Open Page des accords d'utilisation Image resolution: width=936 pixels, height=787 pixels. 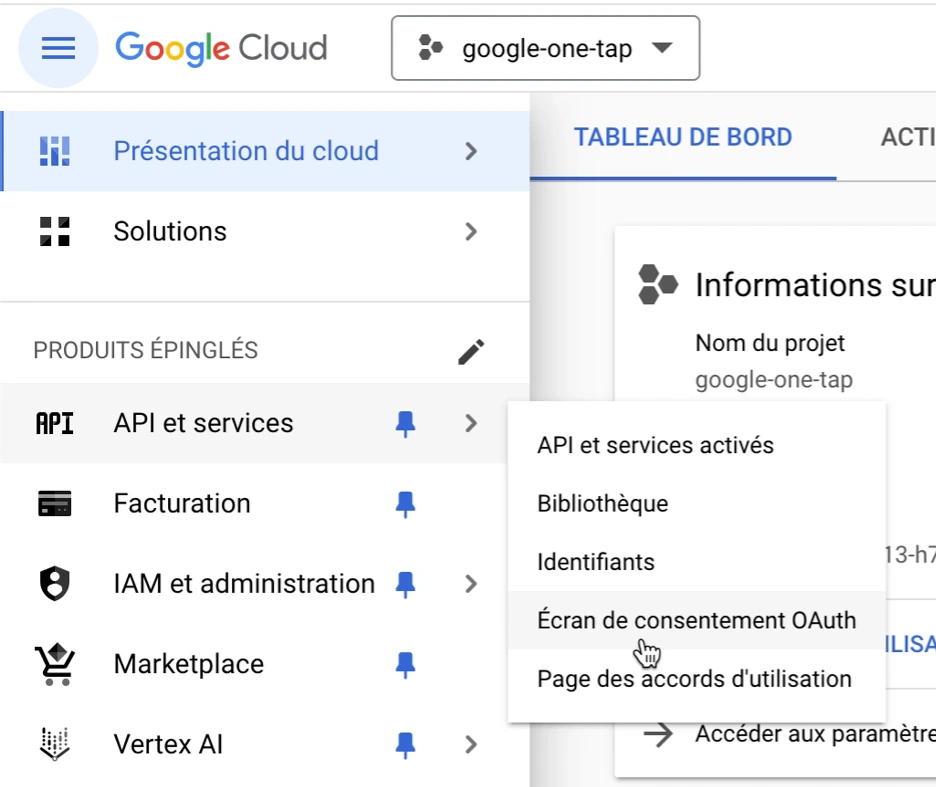pos(694,679)
